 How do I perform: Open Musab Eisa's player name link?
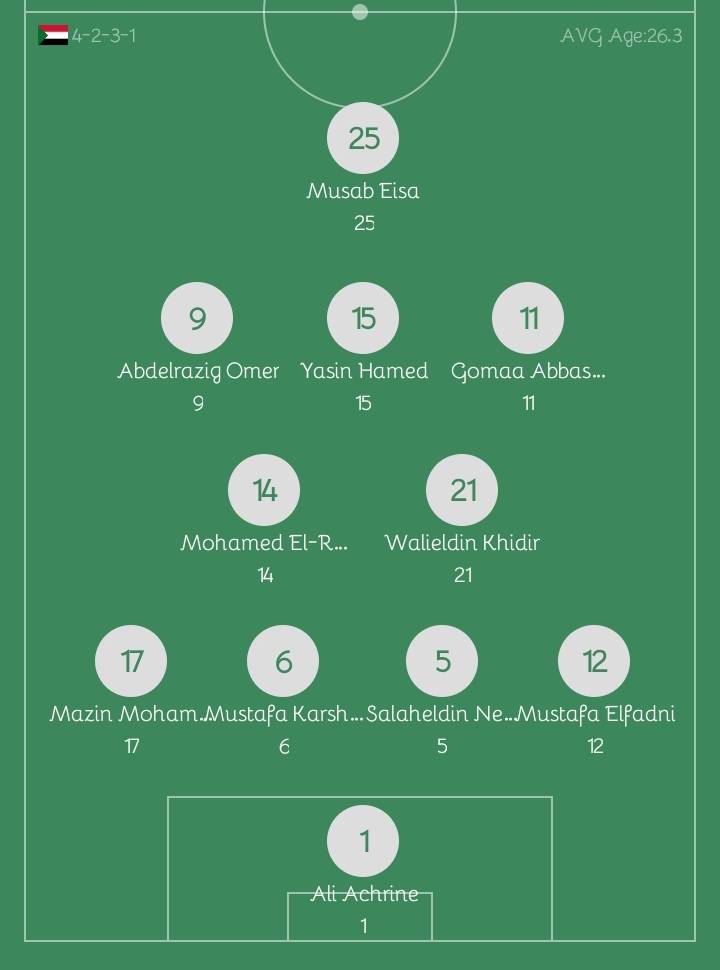[362, 192]
